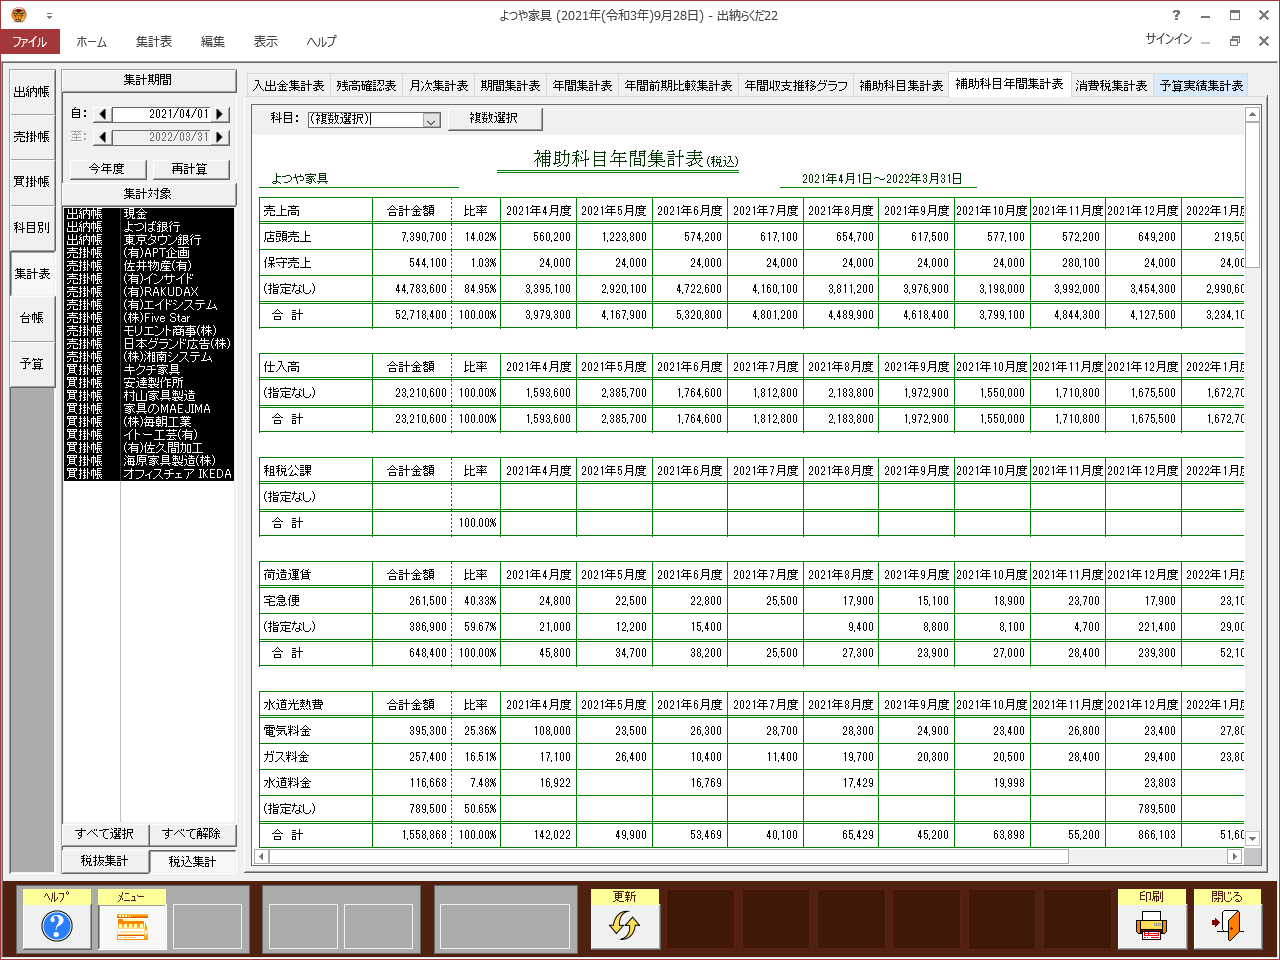This screenshot has height=960, width=1280.
Task: Step end date back with left arrow
Action: click(101, 137)
